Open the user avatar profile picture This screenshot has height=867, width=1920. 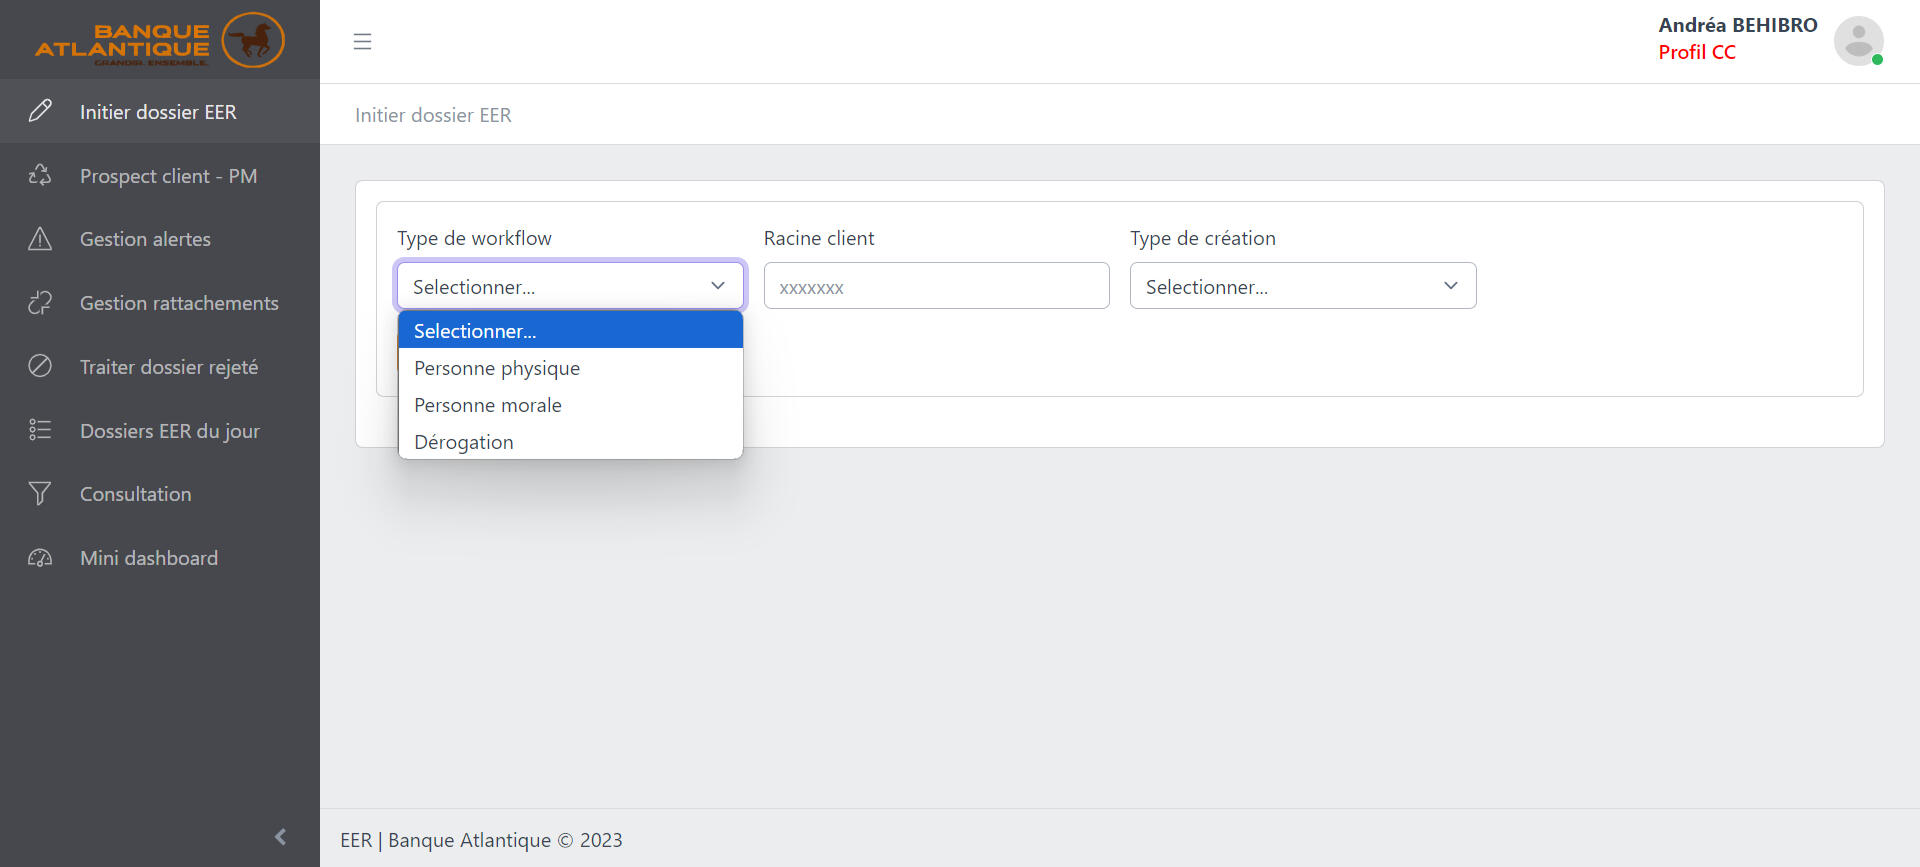point(1858,41)
